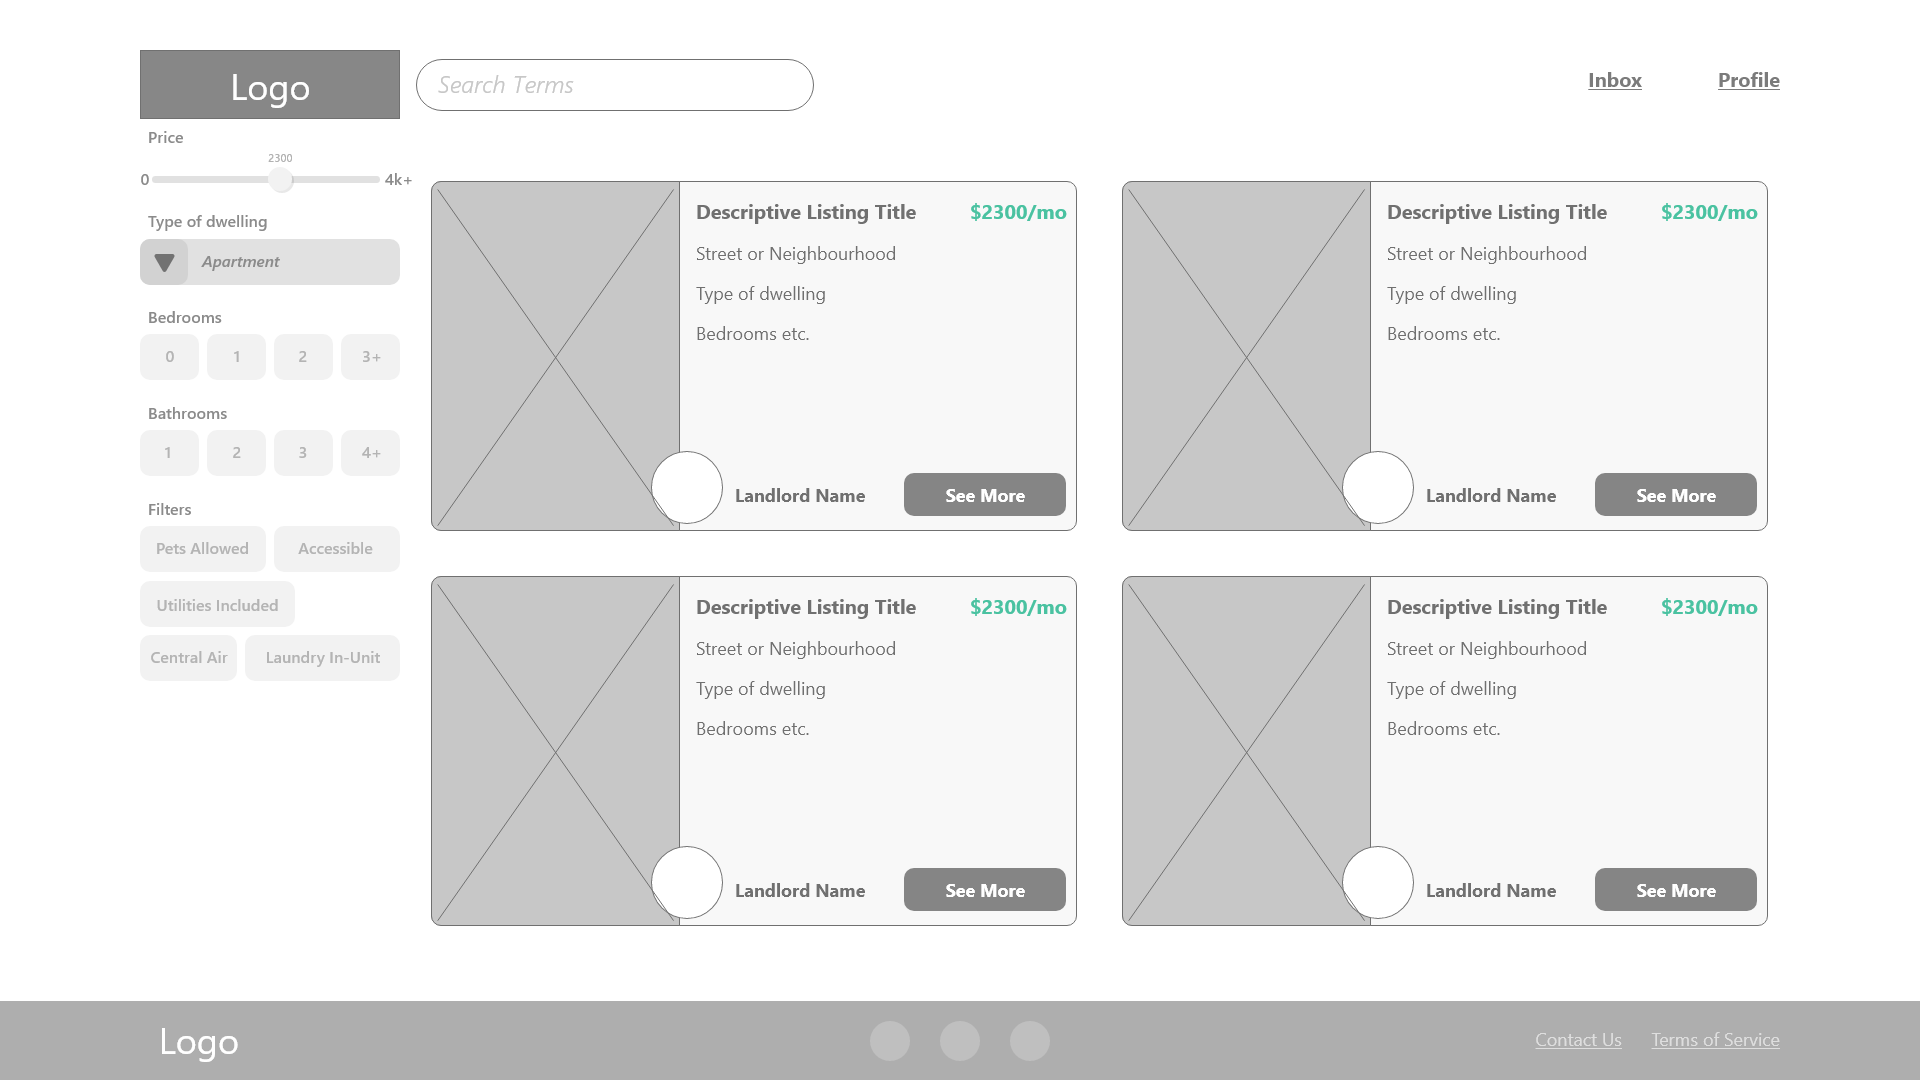
Task: Click the price slider handle
Action: tap(281, 180)
